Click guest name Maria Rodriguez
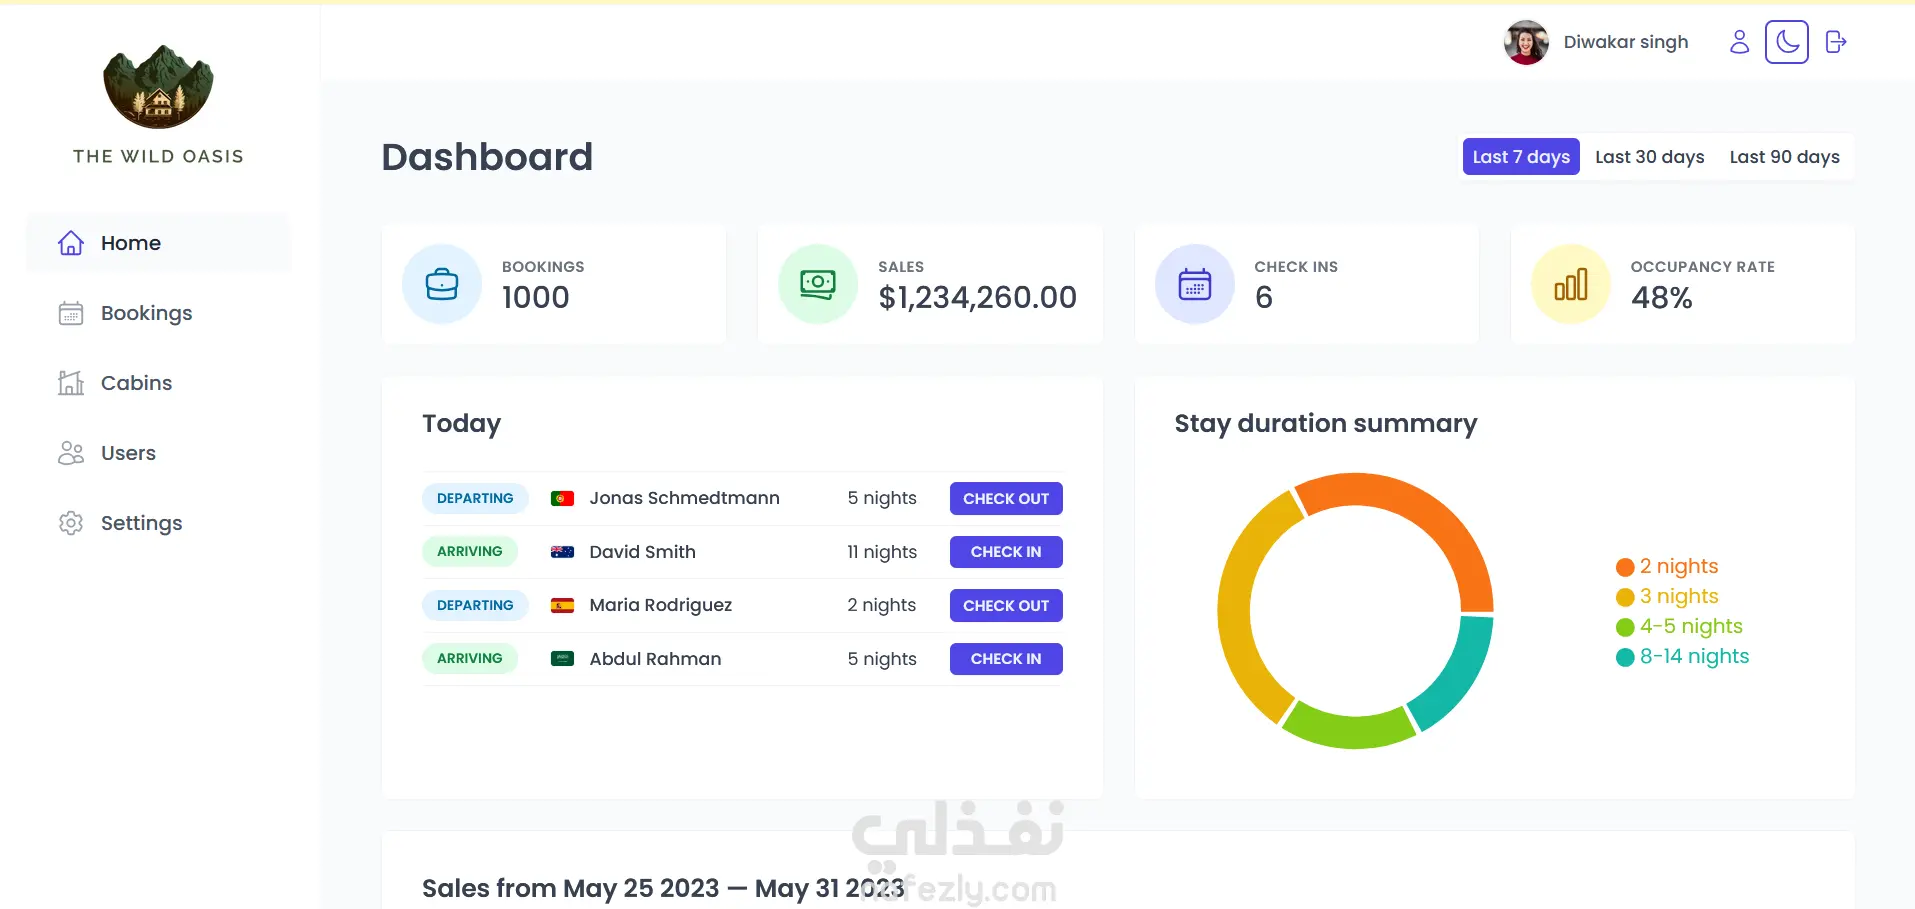 (660, 605)
